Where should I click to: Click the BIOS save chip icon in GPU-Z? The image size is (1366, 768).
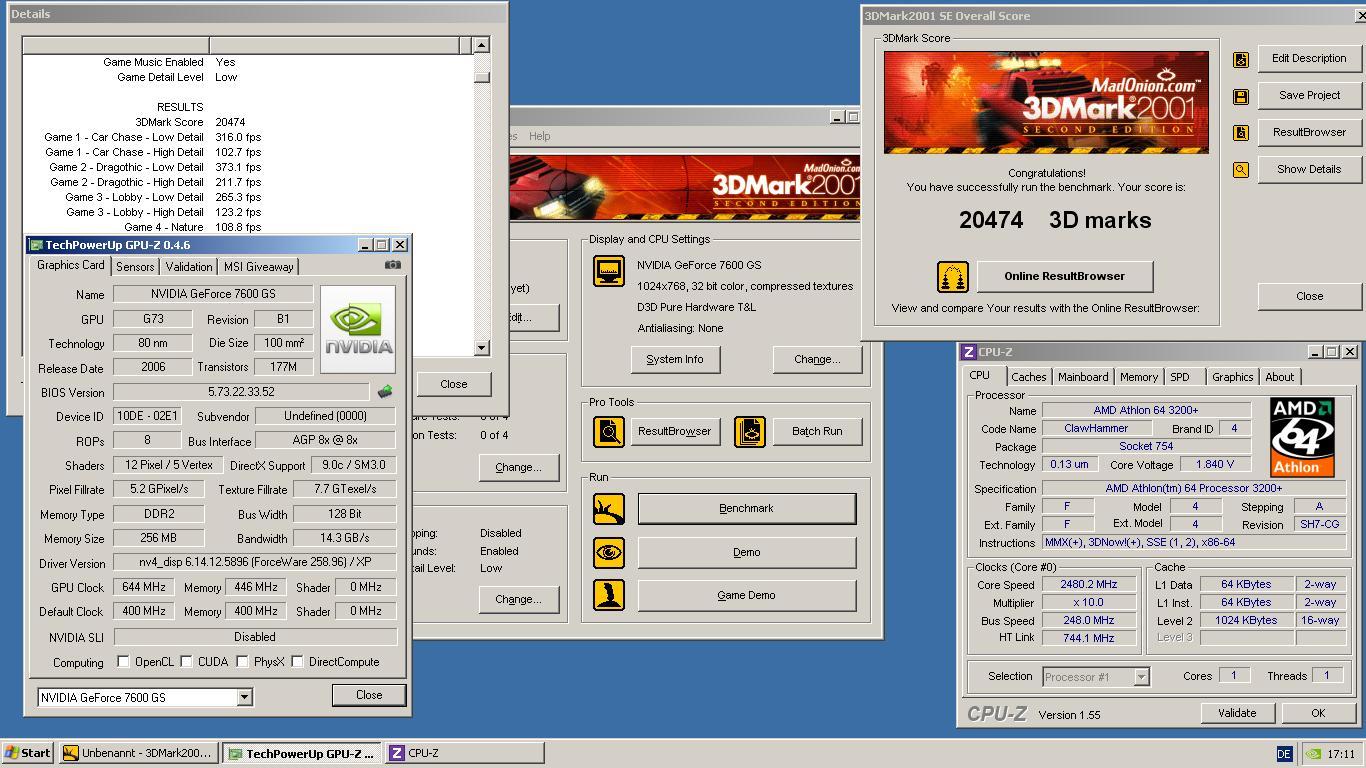click(x=385, y=392)
